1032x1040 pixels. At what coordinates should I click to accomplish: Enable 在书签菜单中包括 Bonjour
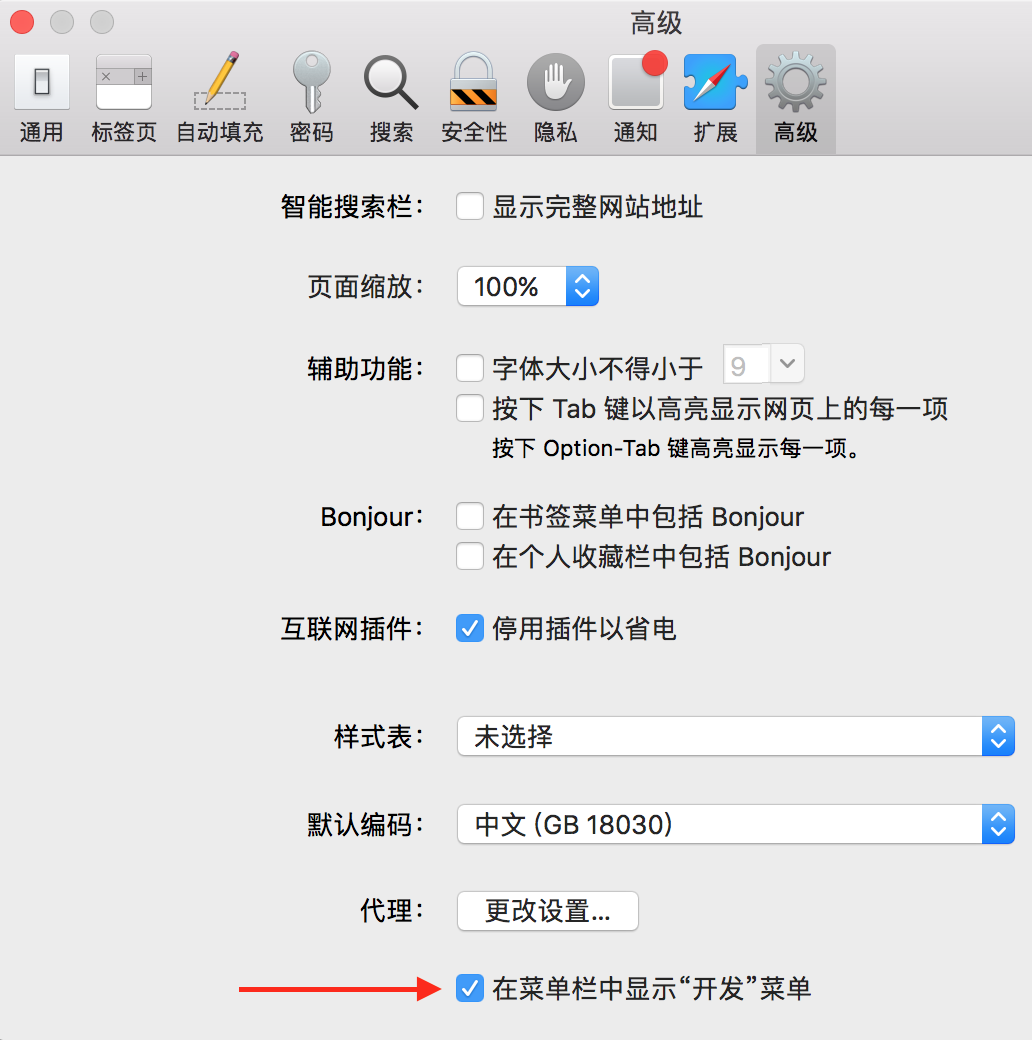click(x=470, y=516)
